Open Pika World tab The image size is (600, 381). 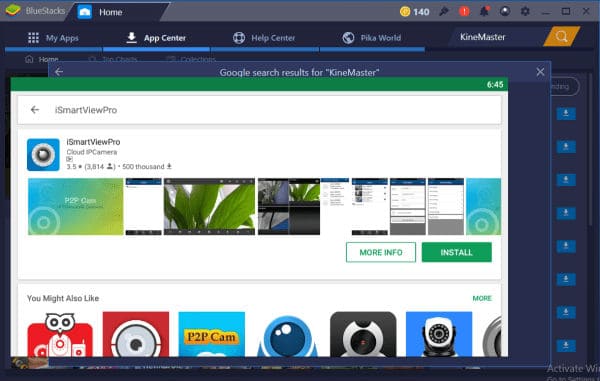[372, 38]
